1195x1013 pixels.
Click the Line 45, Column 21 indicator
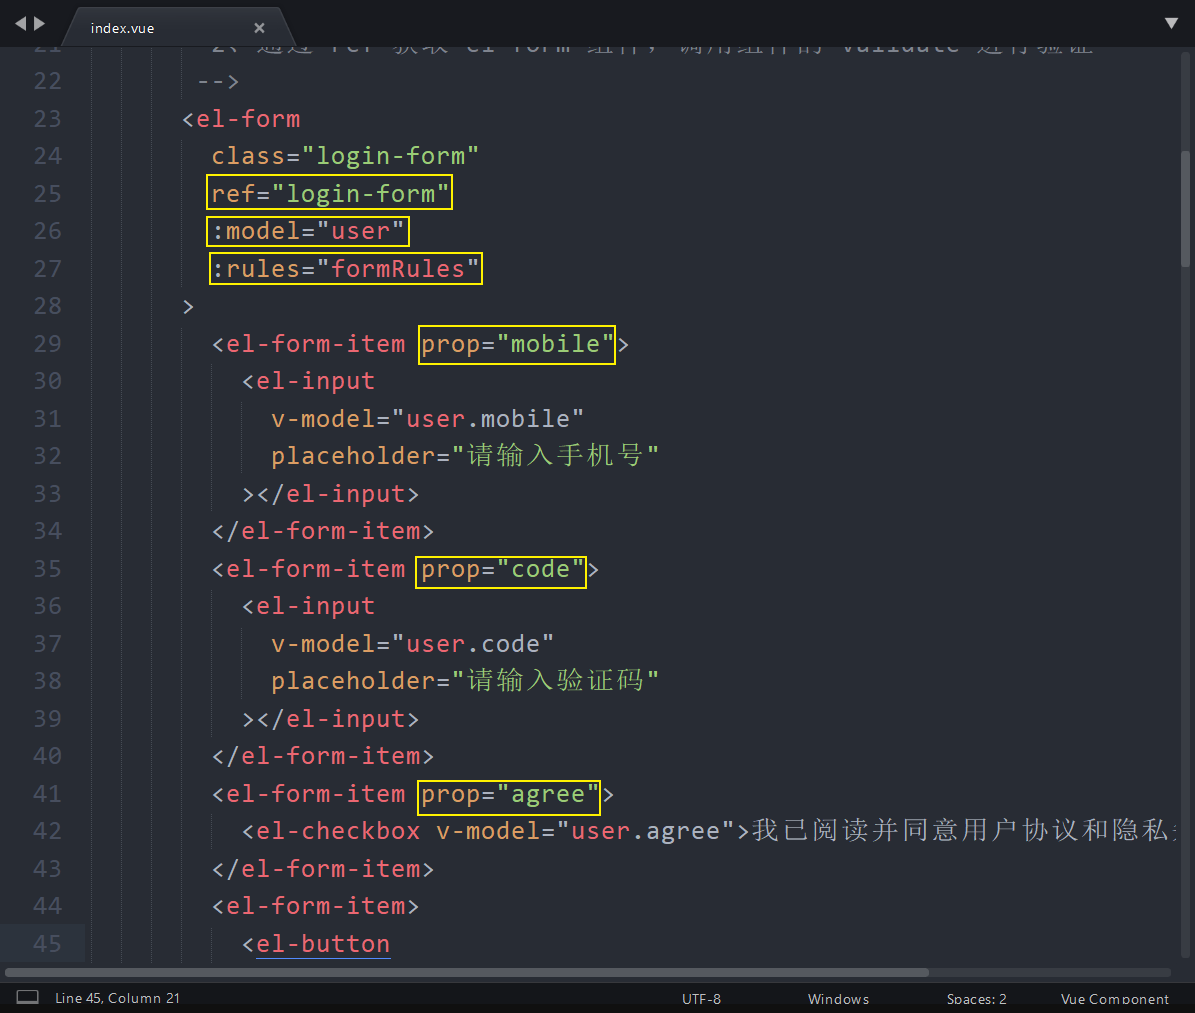click(x=118, y=998)
